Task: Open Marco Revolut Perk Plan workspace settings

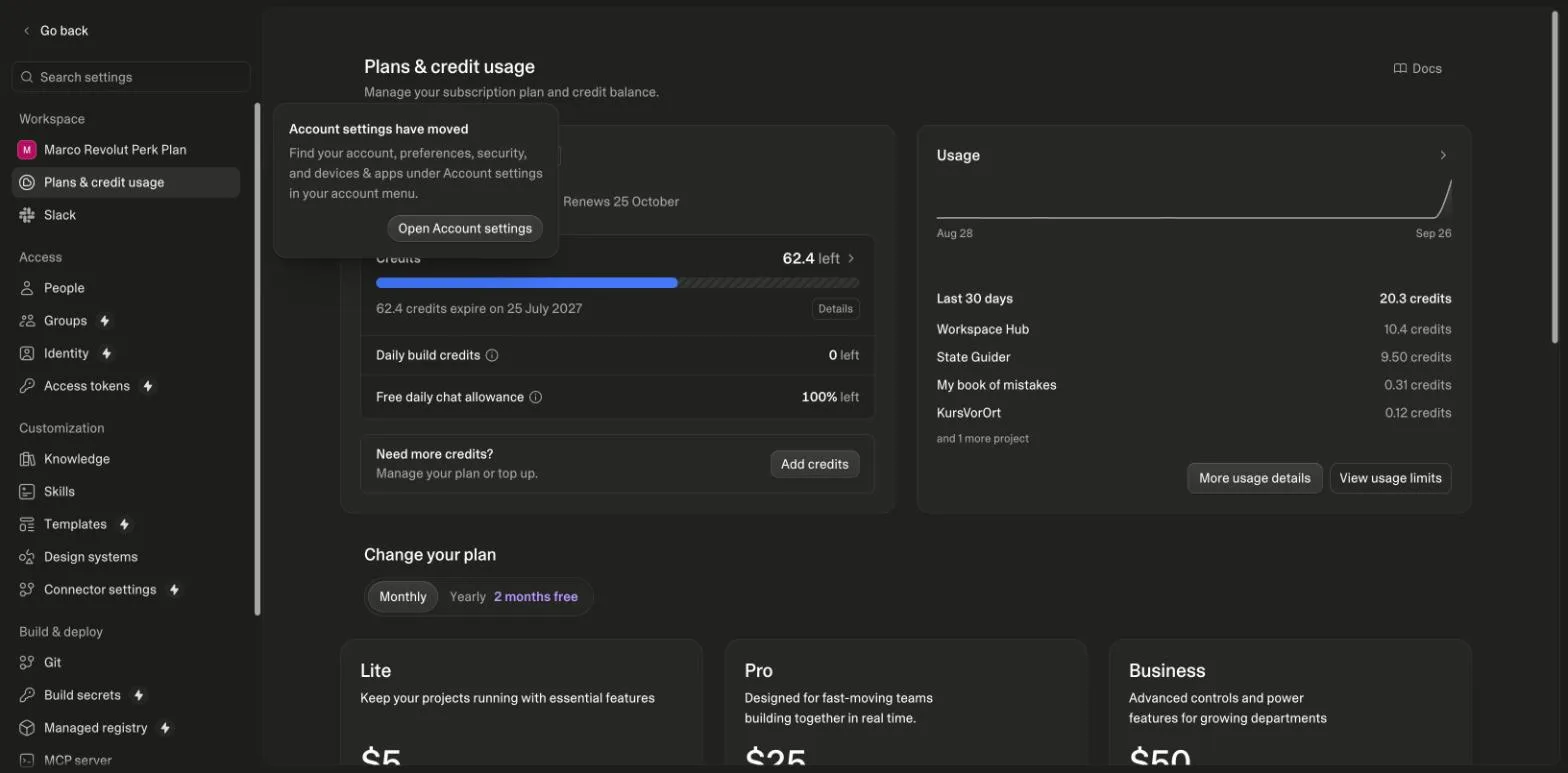Action: coord(126,150)
